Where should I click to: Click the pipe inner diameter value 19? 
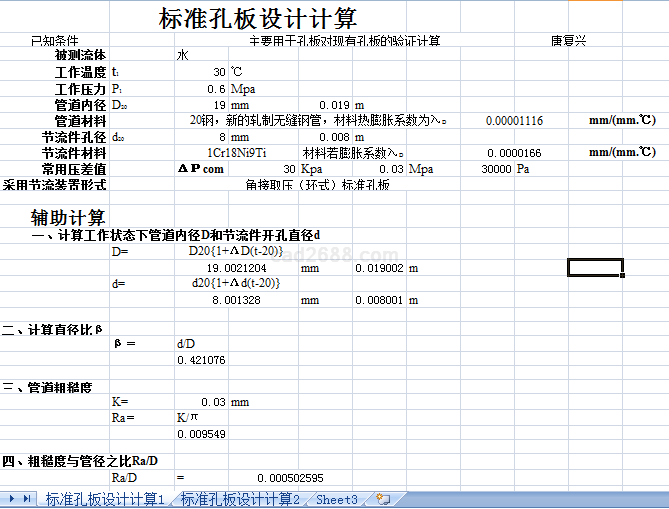218,104
